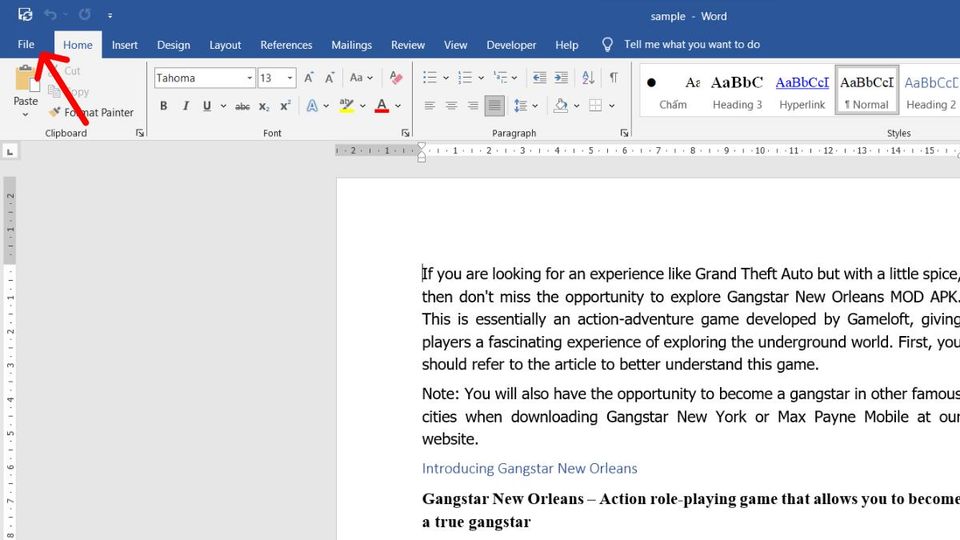The height and width of the screenshot is (540, 960).
Task: Toggle Underline formatting
Action: tap(207, 106)
